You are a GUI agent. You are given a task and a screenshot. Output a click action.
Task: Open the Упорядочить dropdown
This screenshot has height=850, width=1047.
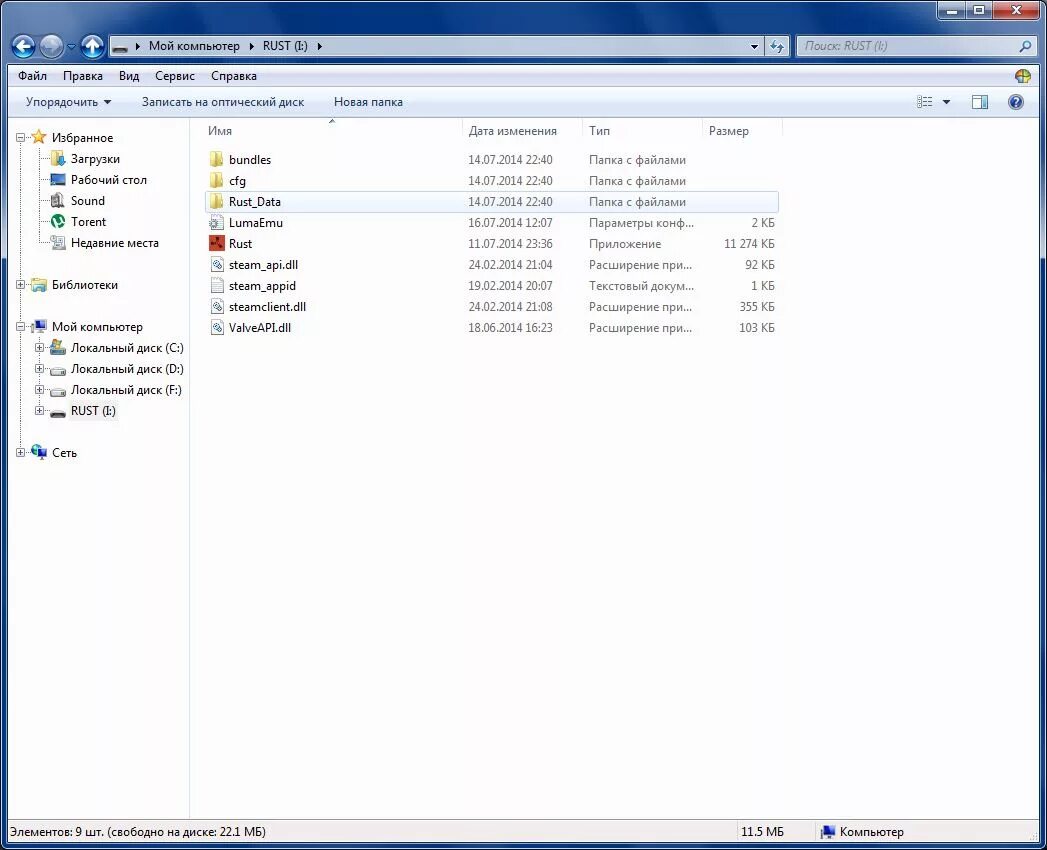68,102
